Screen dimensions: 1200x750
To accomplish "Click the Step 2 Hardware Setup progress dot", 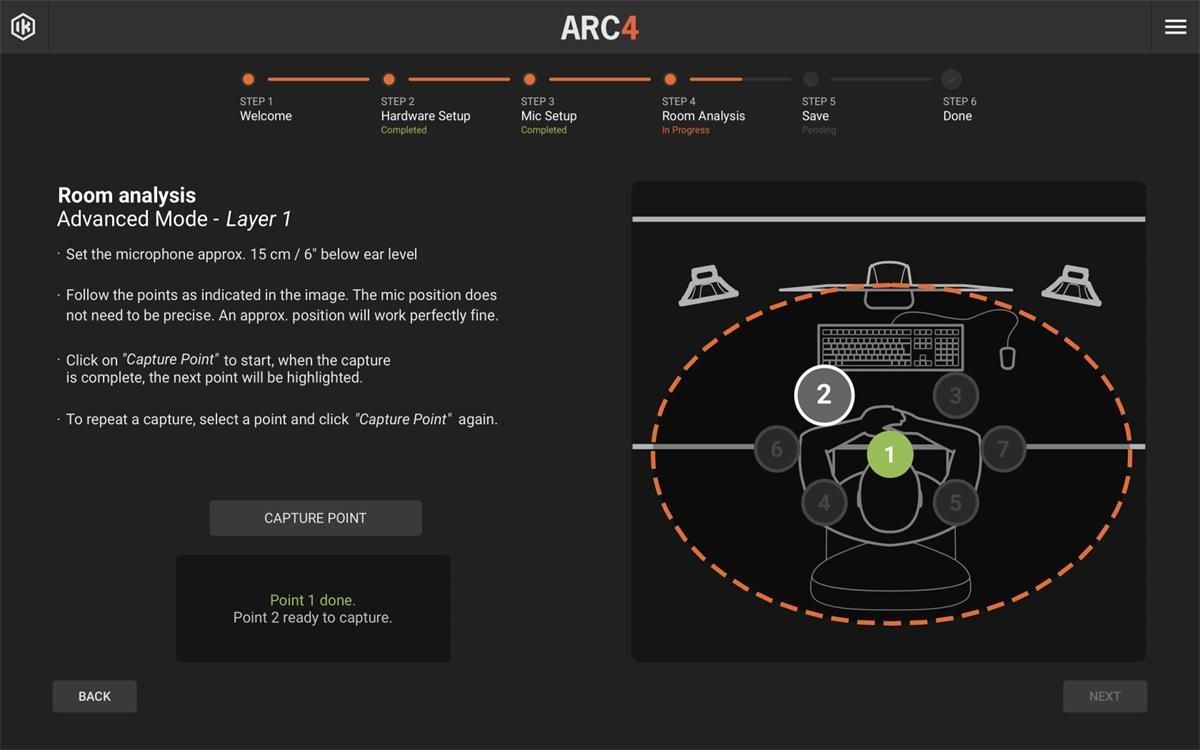I will [x=389, y=79].
